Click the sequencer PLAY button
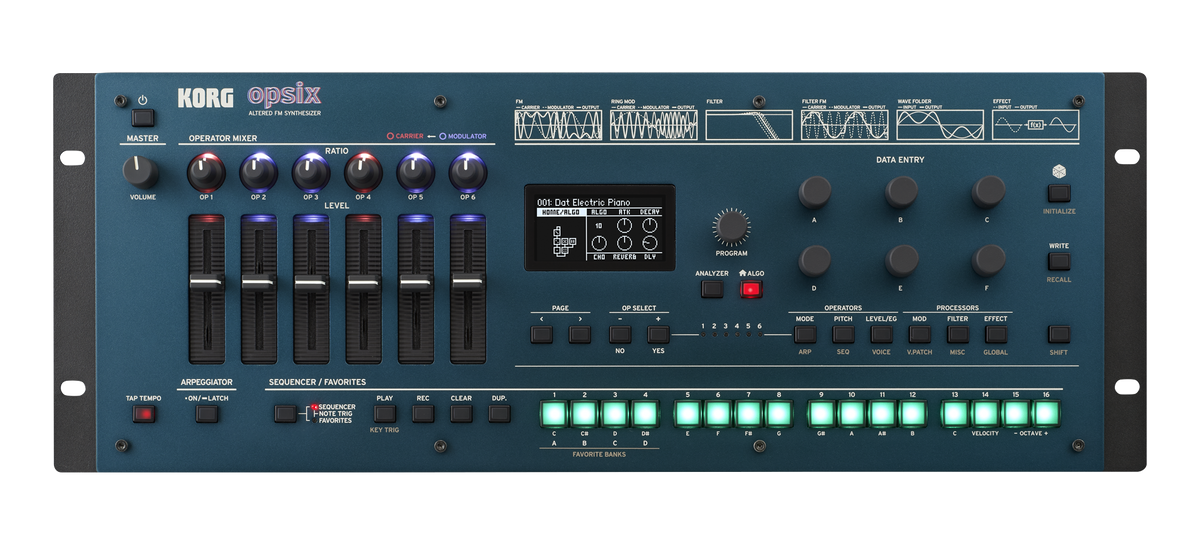The height and width of the screenshot is (545, 1200). pos(385,412)
